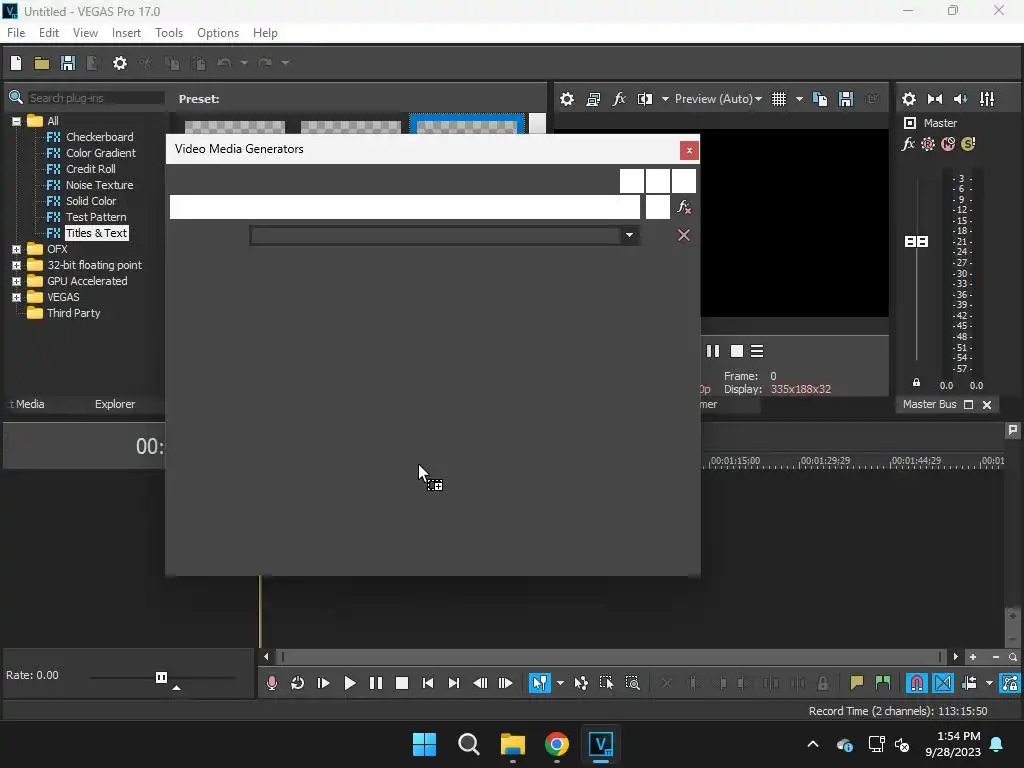This screenshot has width=1024, height=768.
Task: Expand the VEGAS folder
Action: pyautogui.click(x=16, y=297)
